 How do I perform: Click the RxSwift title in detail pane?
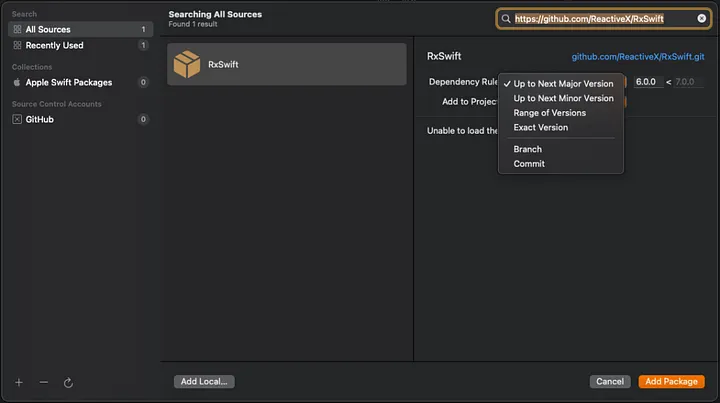coord(444,56)
